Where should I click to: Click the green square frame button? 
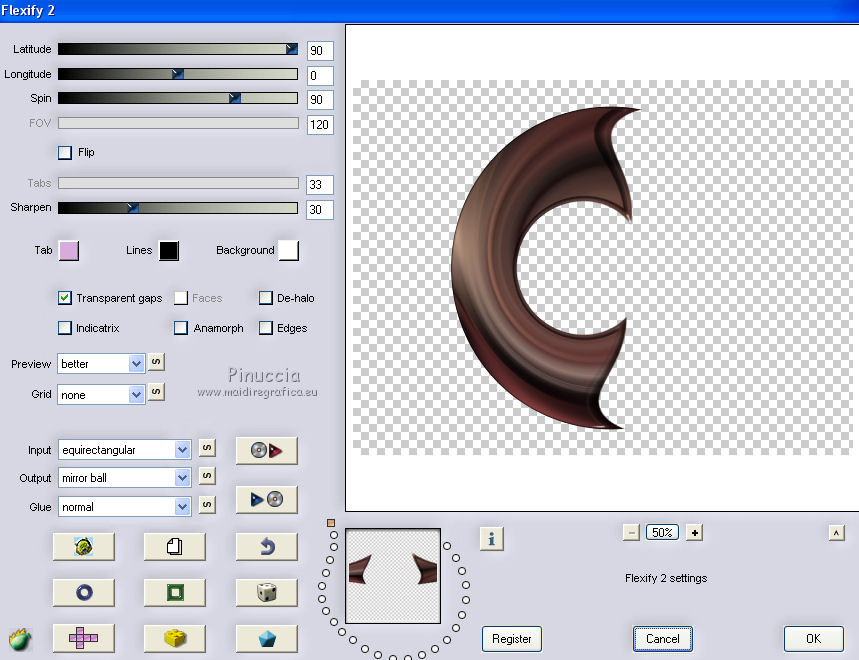(174, 592)
